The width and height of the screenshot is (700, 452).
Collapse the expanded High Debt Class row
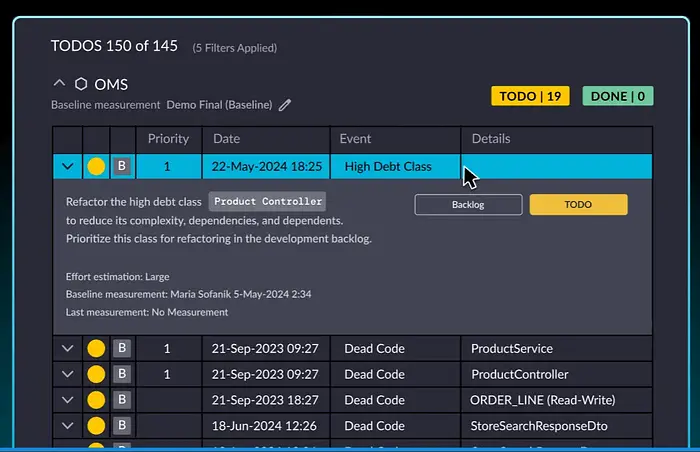point(67,167)
